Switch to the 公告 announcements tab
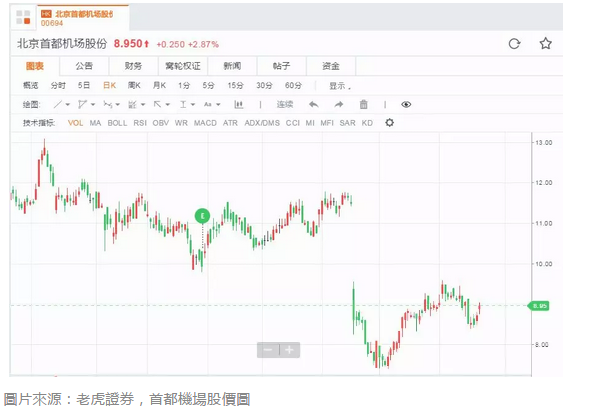This screenshot has height=414, width=595. [84, 66]
